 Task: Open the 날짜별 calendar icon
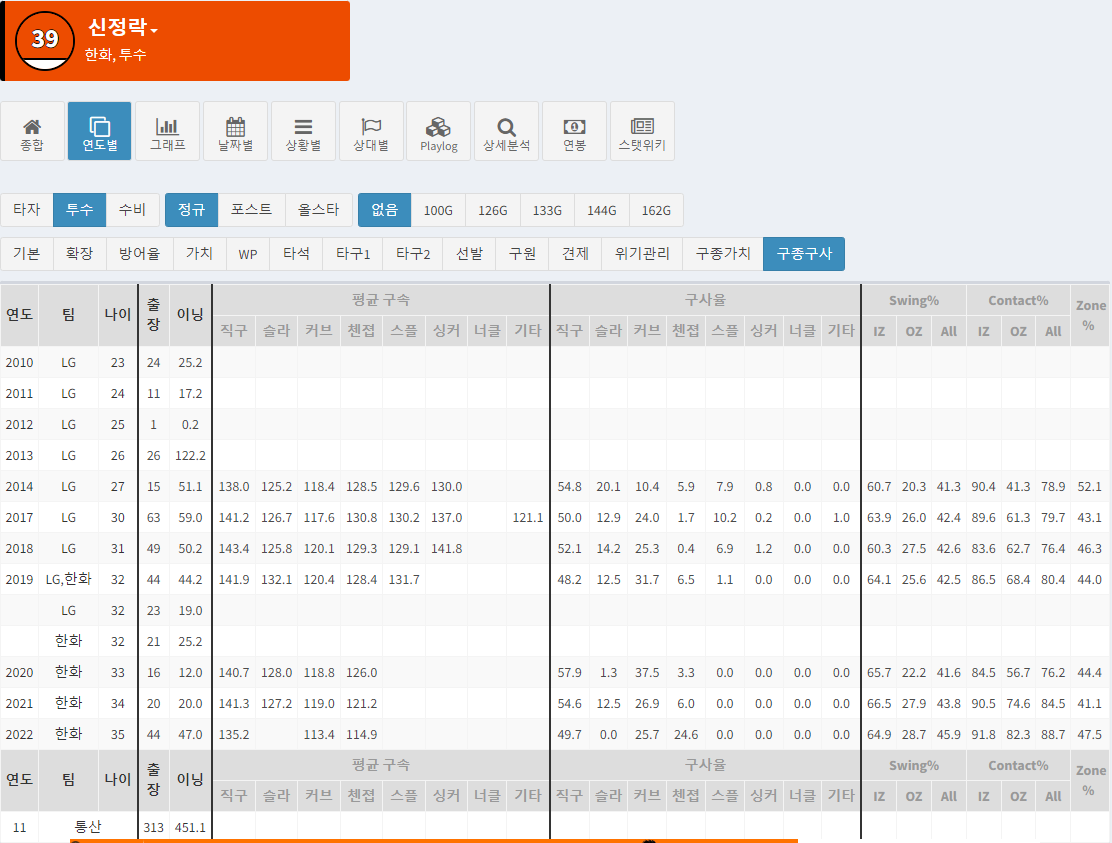pos(235,131)
